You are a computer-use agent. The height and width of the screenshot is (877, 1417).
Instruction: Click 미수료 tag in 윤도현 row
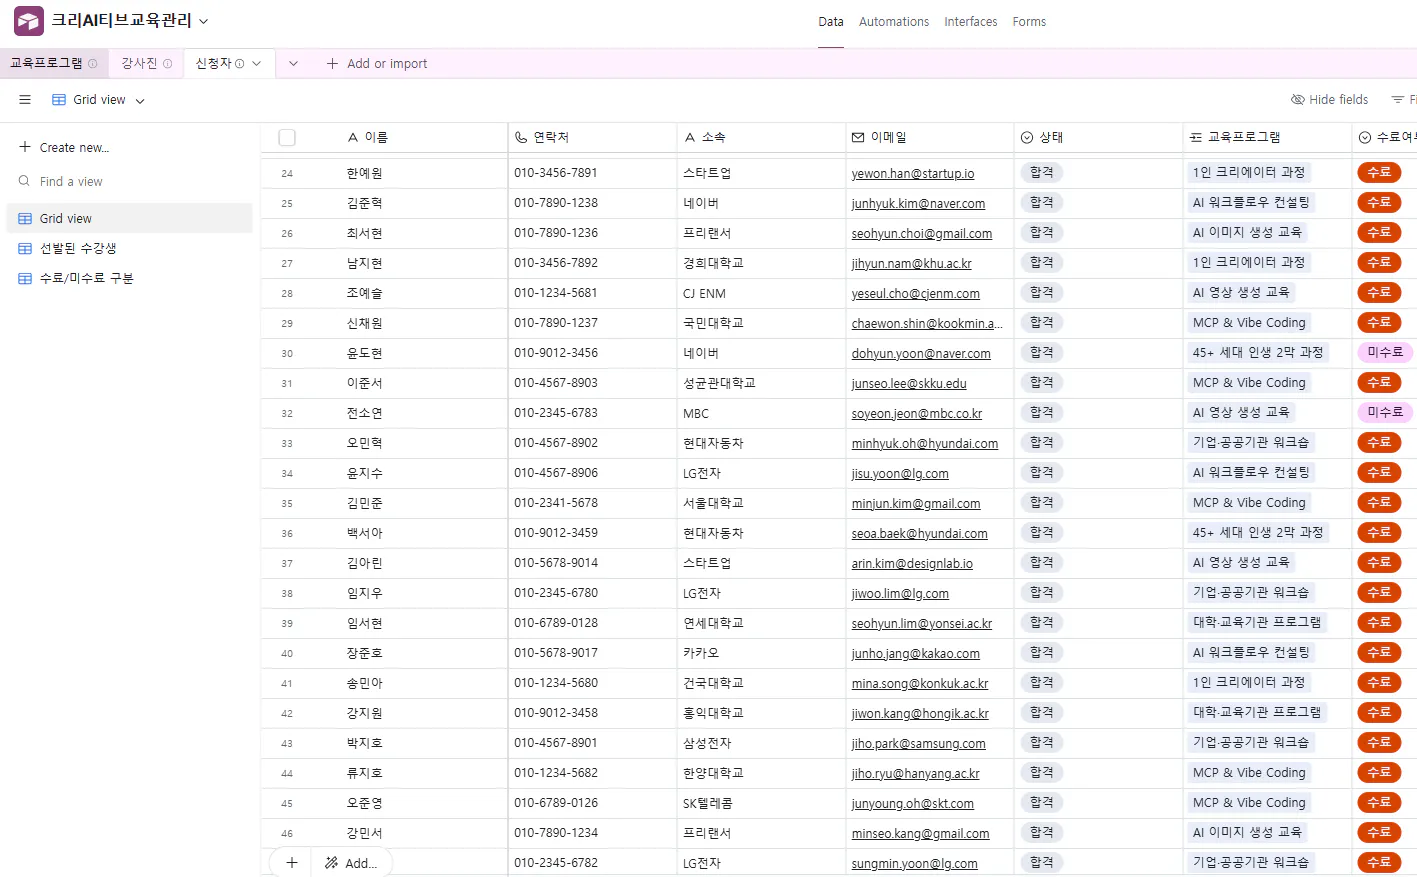pyautogui.click(x=1385, y=352)
